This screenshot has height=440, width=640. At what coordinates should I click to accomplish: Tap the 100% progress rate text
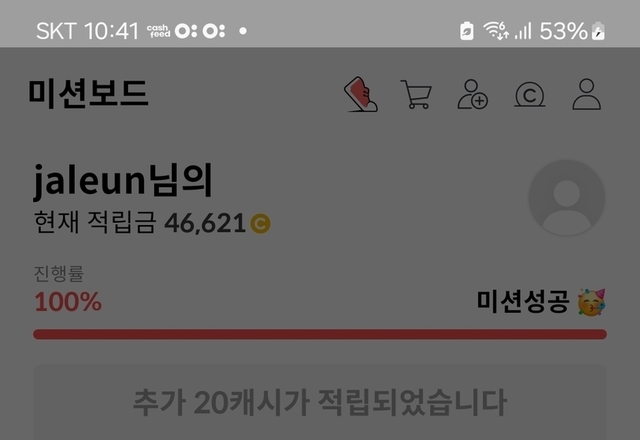click(x=68, y=302)
